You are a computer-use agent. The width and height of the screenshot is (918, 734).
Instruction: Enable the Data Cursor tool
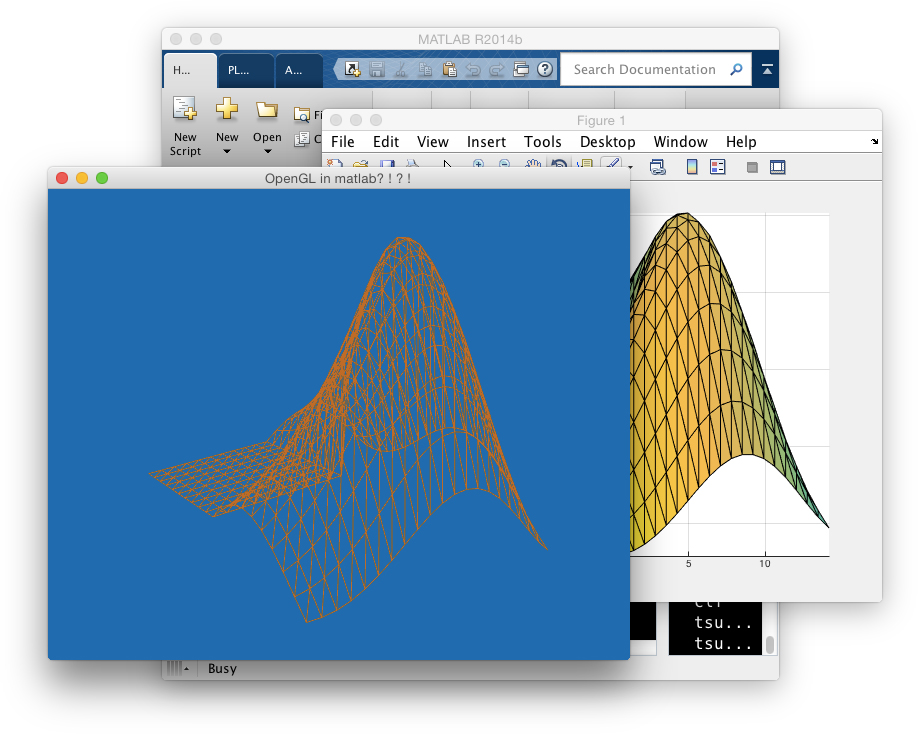[x=583, y=166]
